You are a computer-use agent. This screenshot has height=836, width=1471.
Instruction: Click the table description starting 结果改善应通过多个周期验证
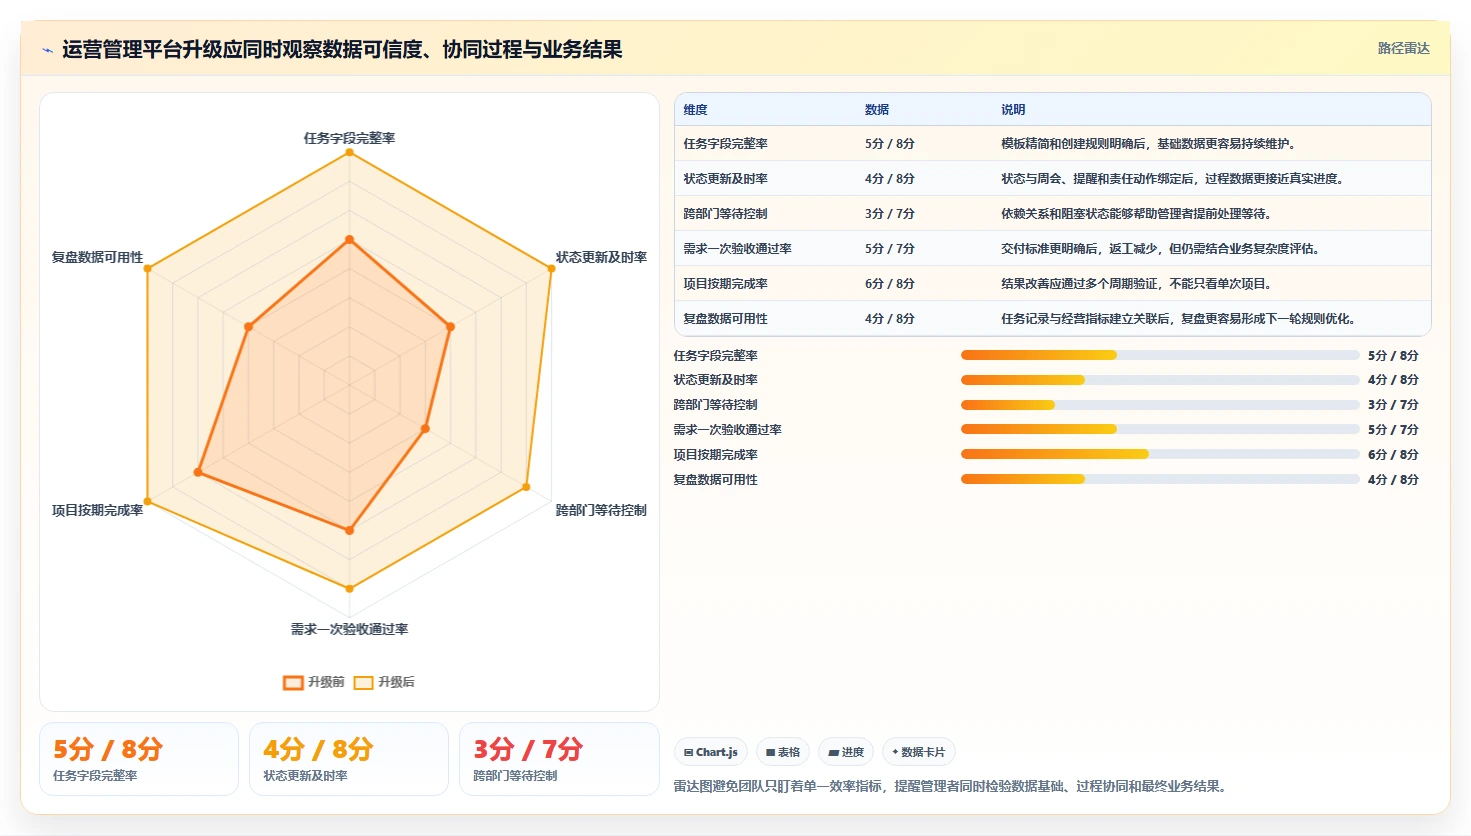coord(1138,284)
